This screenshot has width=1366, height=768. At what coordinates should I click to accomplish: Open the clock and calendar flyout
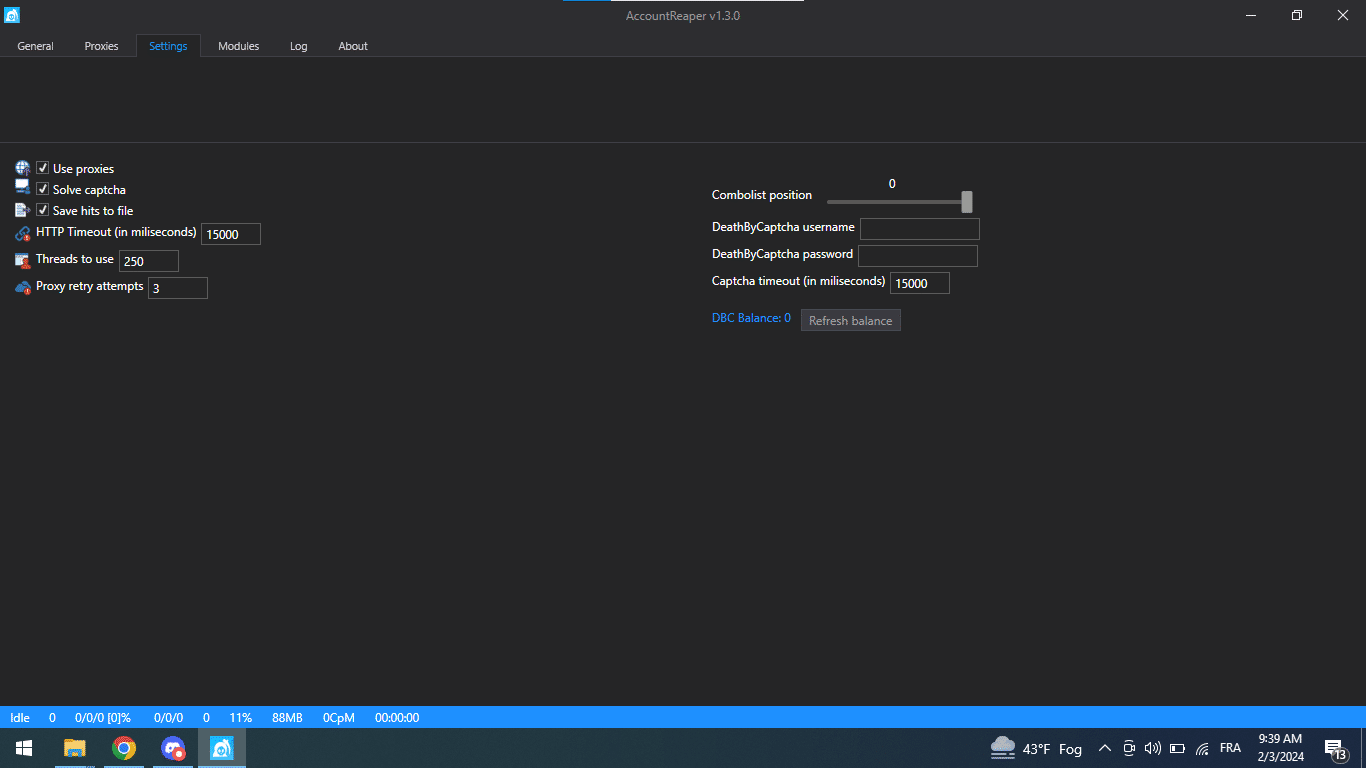[x=1280, y=748]
